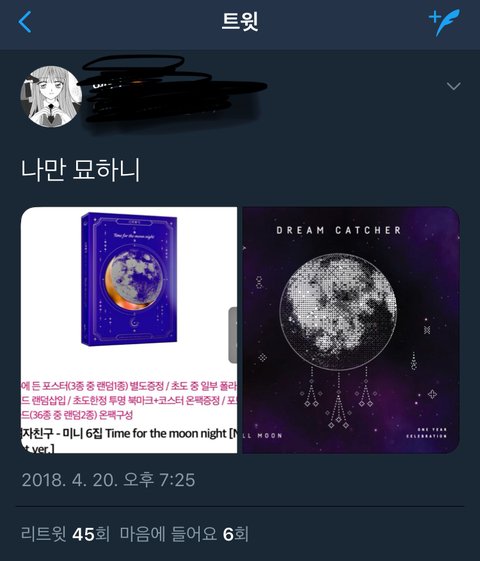Tap the pink poster description text

coord(129,400)
